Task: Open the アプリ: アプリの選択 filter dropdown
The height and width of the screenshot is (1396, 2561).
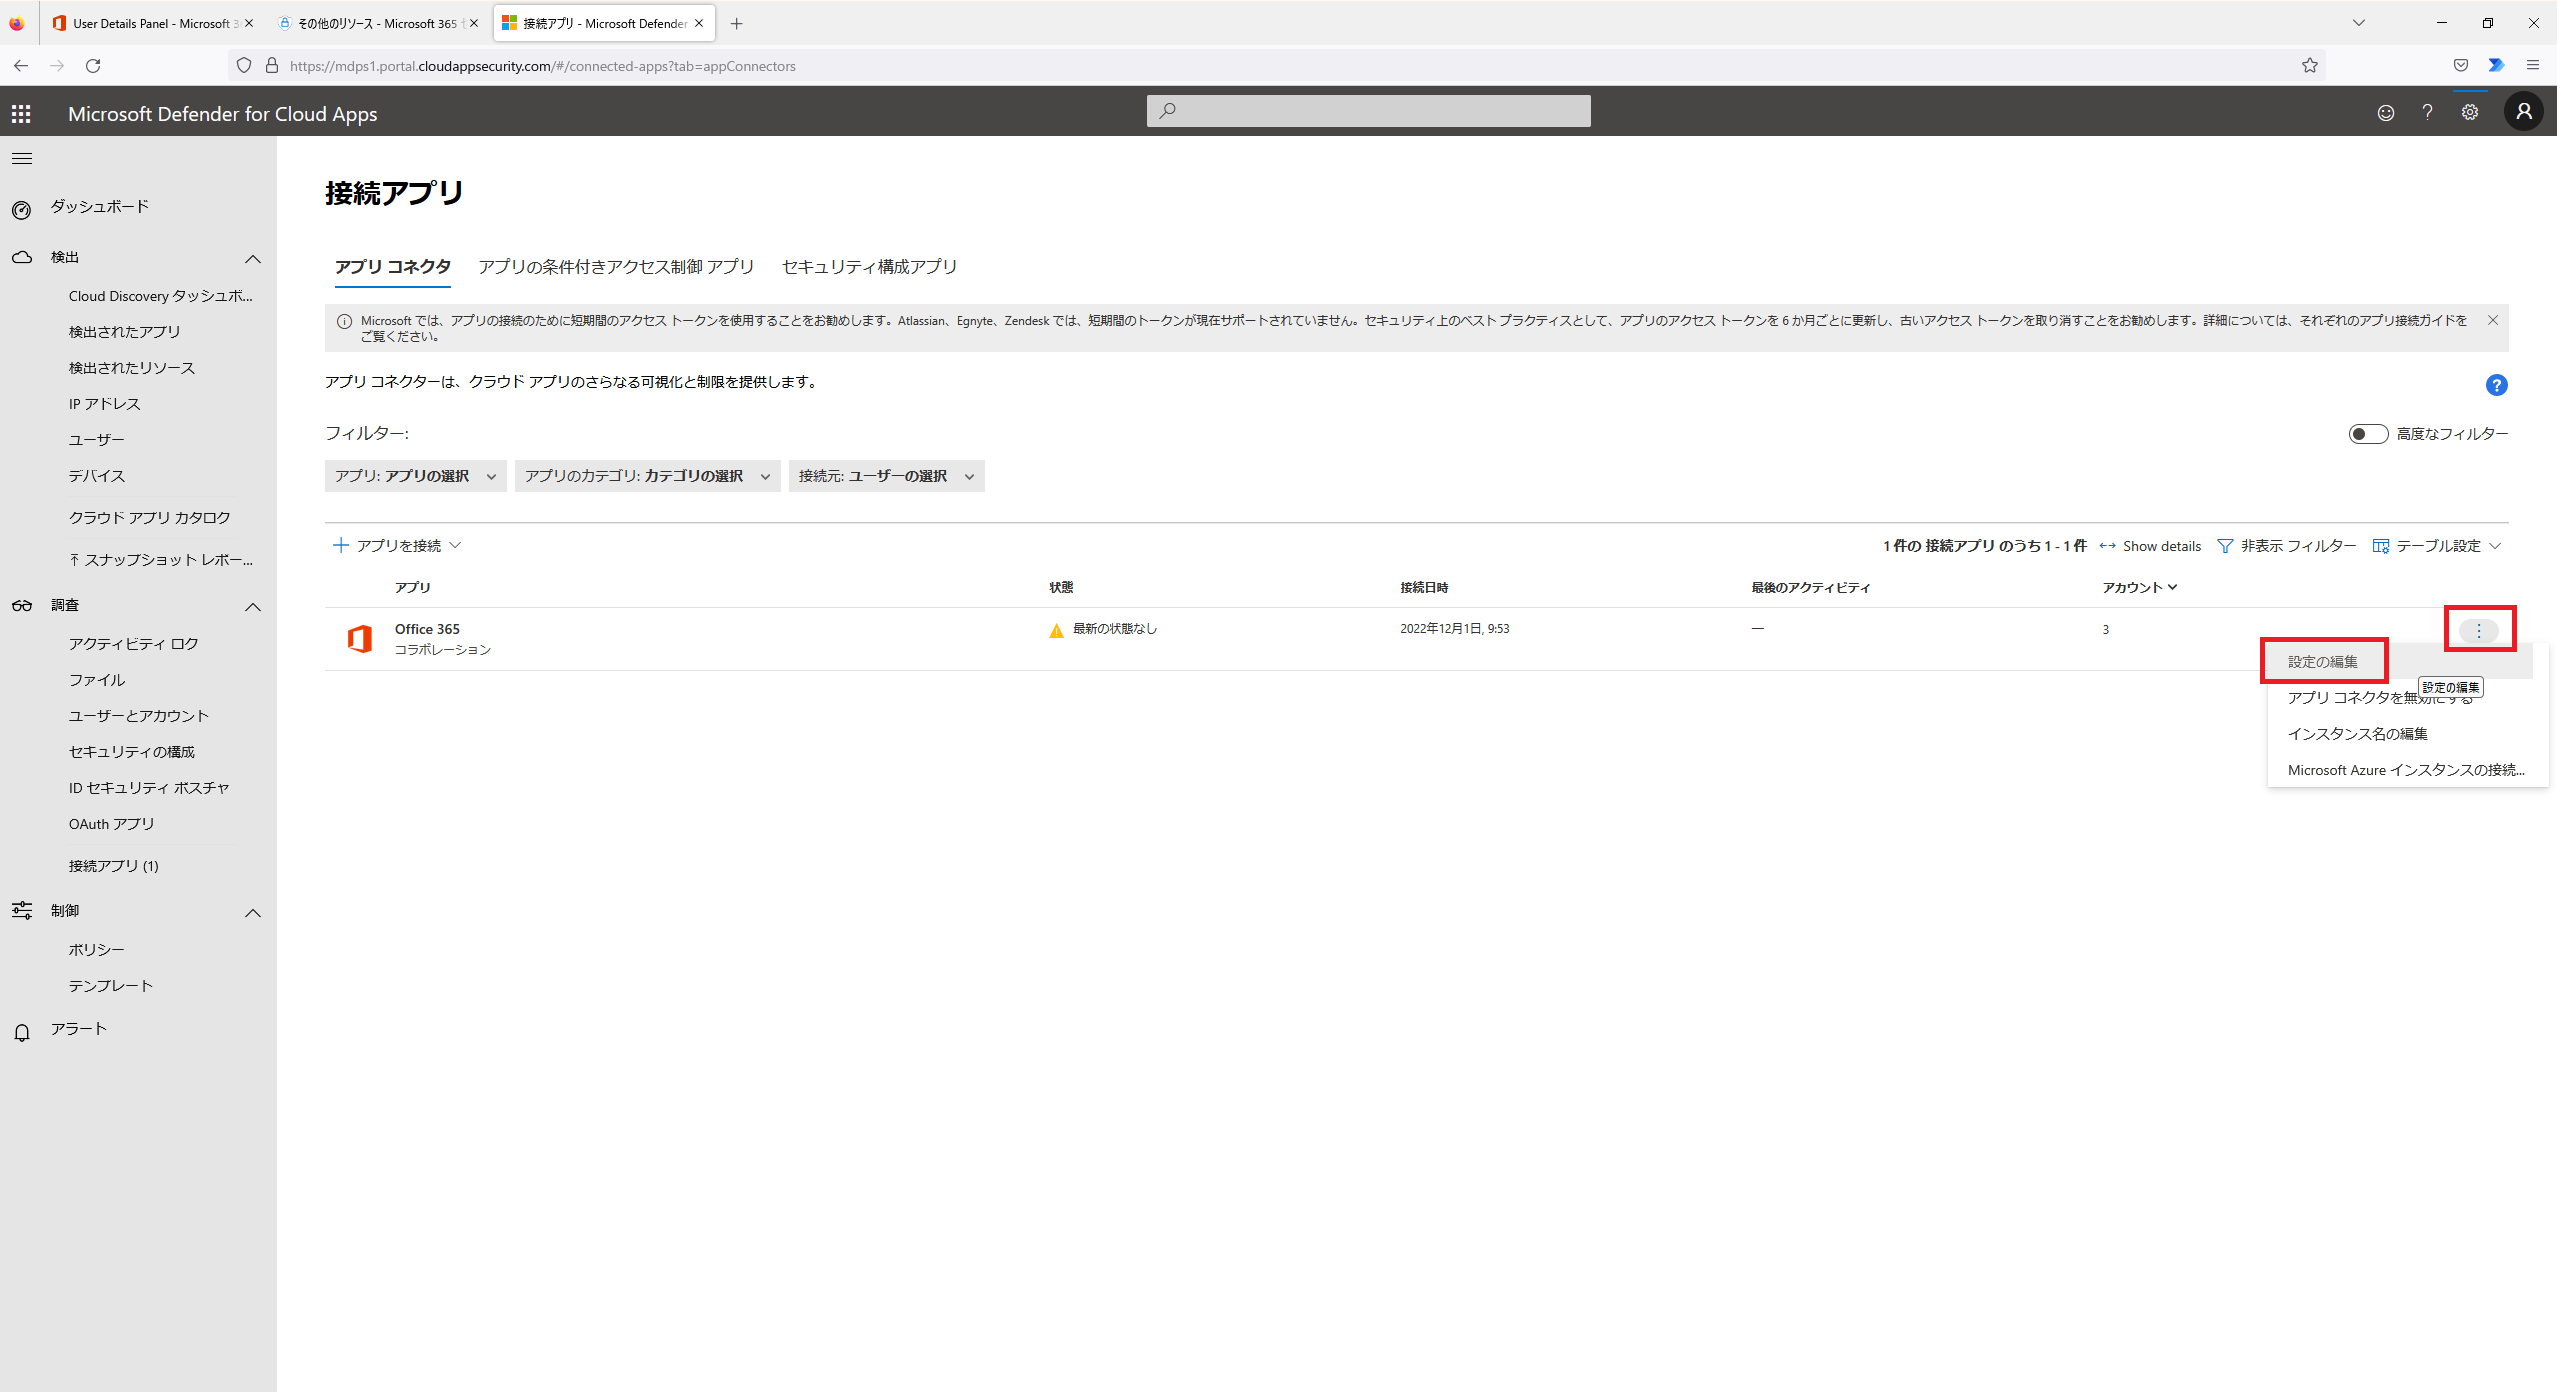Action: click(416, 478)
